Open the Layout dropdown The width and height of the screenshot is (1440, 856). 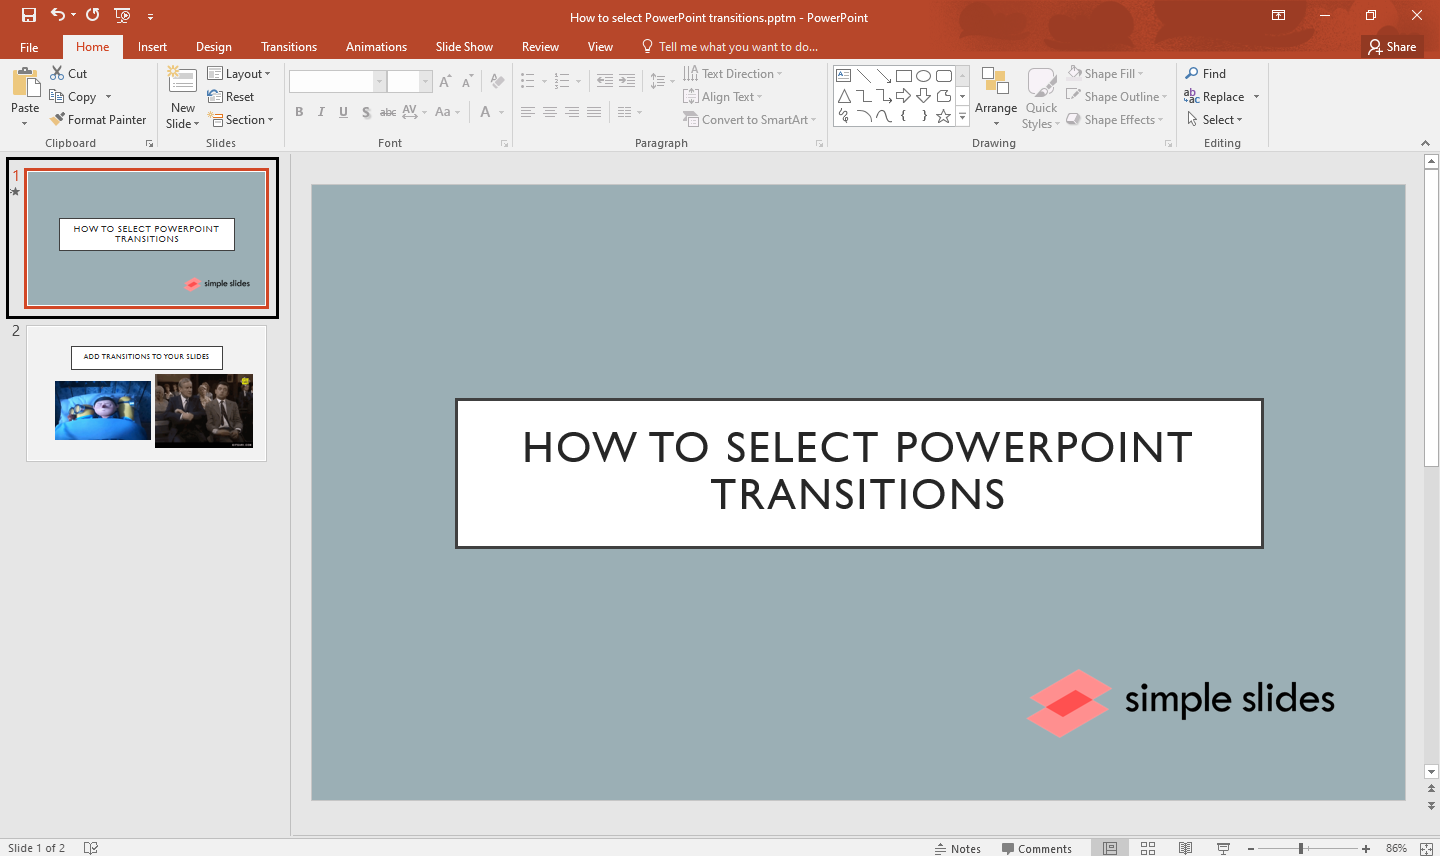[x=240, y=73]
